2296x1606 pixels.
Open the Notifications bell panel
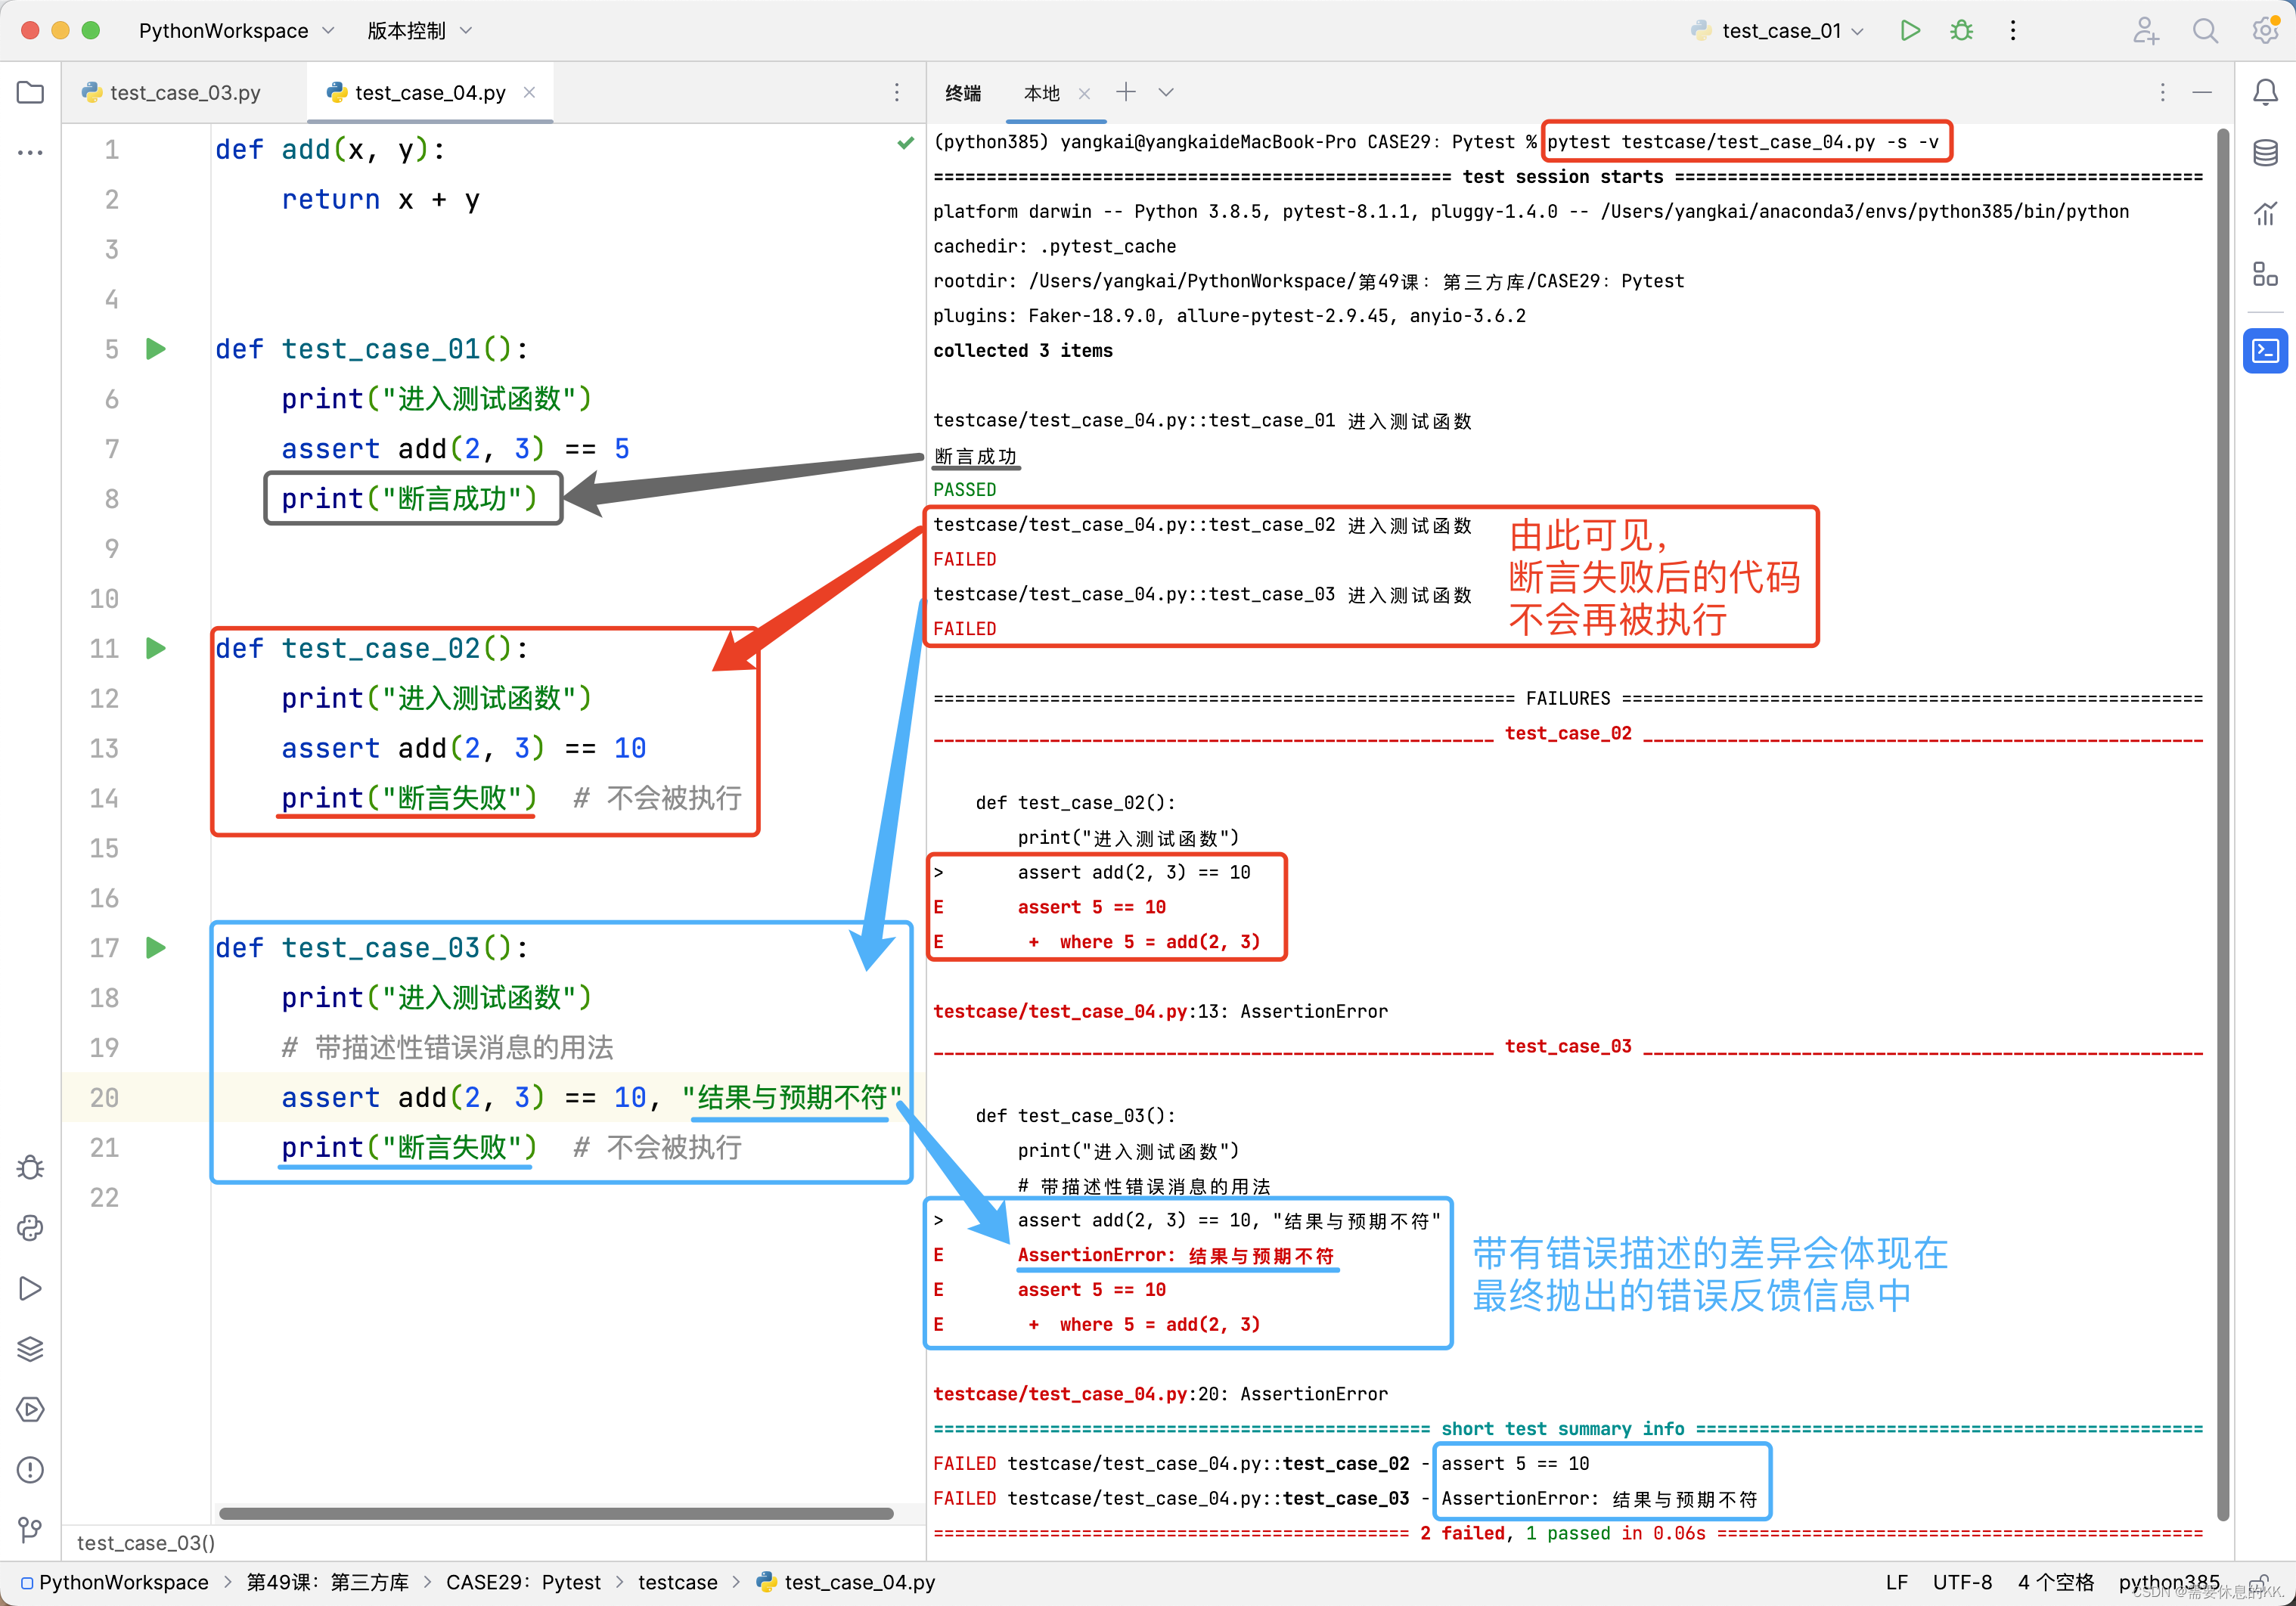2265,93
